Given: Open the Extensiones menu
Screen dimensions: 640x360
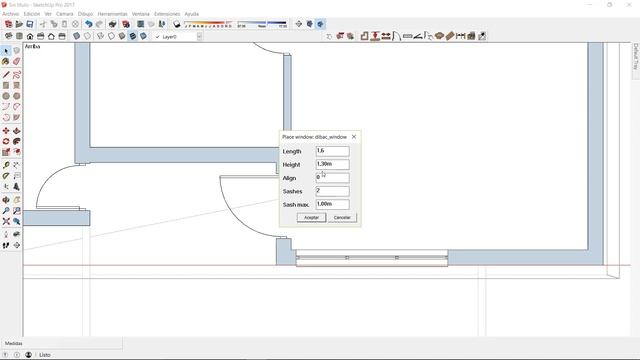Looking at the screenshot, I should pyautogui.click(x=167, y=14).
